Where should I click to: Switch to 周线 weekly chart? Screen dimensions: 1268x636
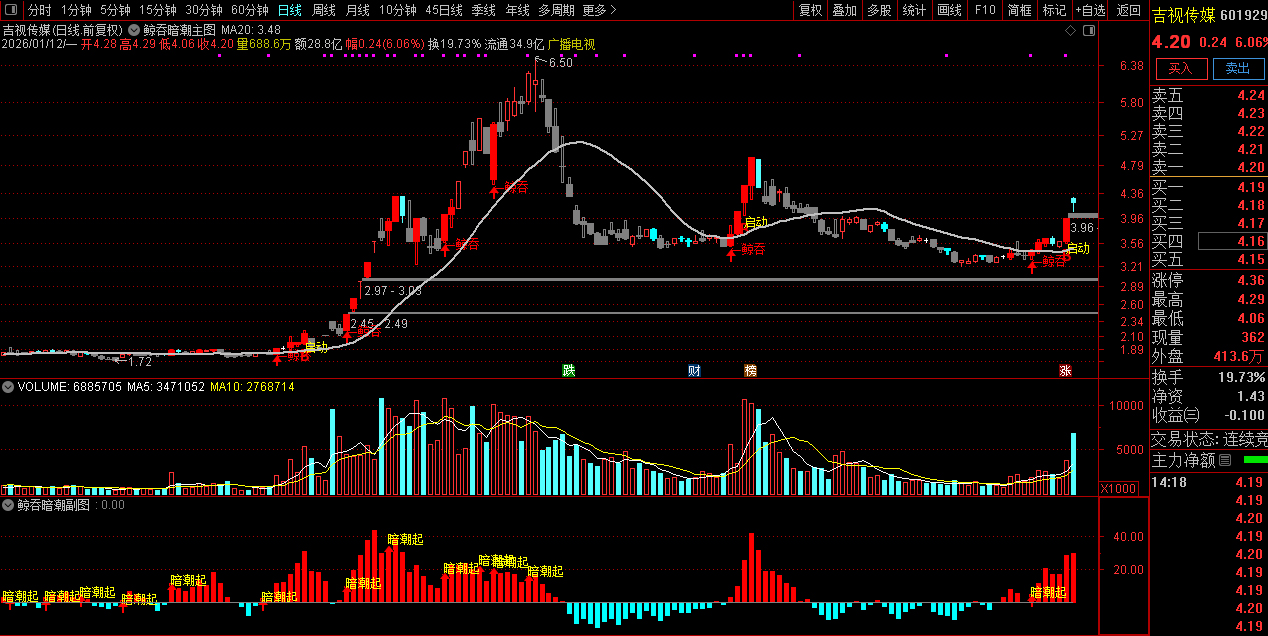point(324,10)
